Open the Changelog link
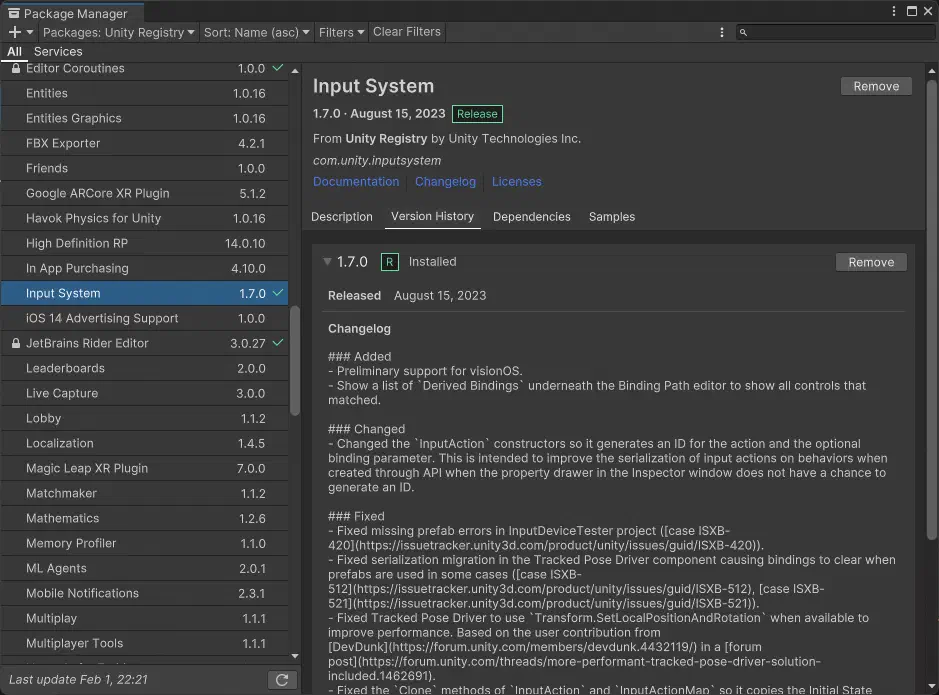939x695 pixels. 445,181
